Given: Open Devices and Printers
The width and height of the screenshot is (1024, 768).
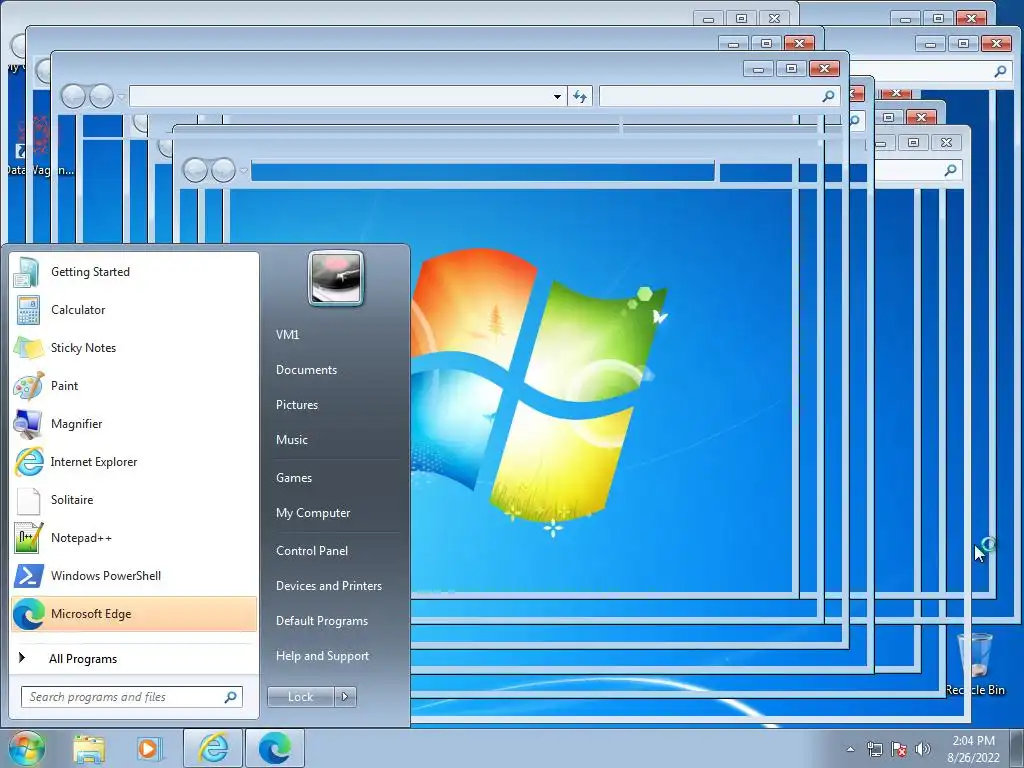Looking at the screenshot, I should pos(329,586).
